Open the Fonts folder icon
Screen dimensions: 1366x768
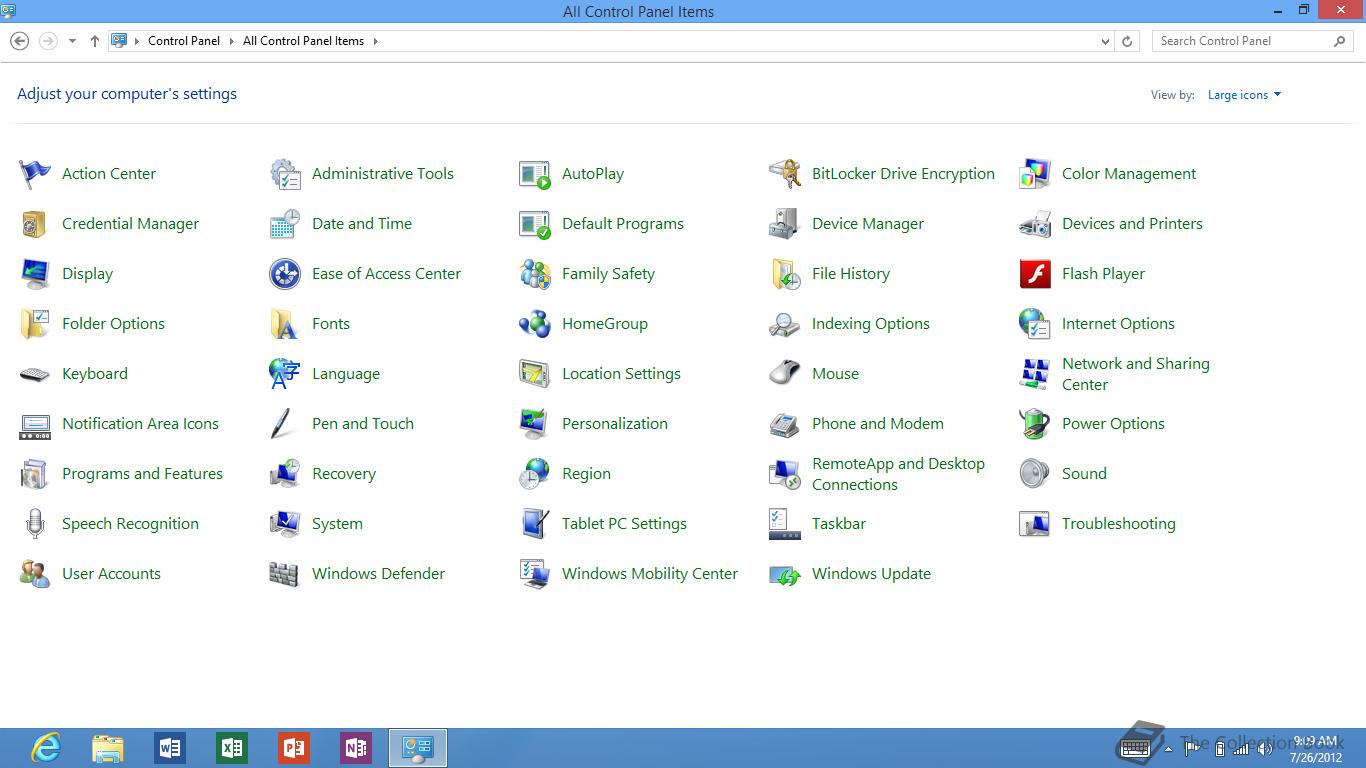[x=285, y=324]
